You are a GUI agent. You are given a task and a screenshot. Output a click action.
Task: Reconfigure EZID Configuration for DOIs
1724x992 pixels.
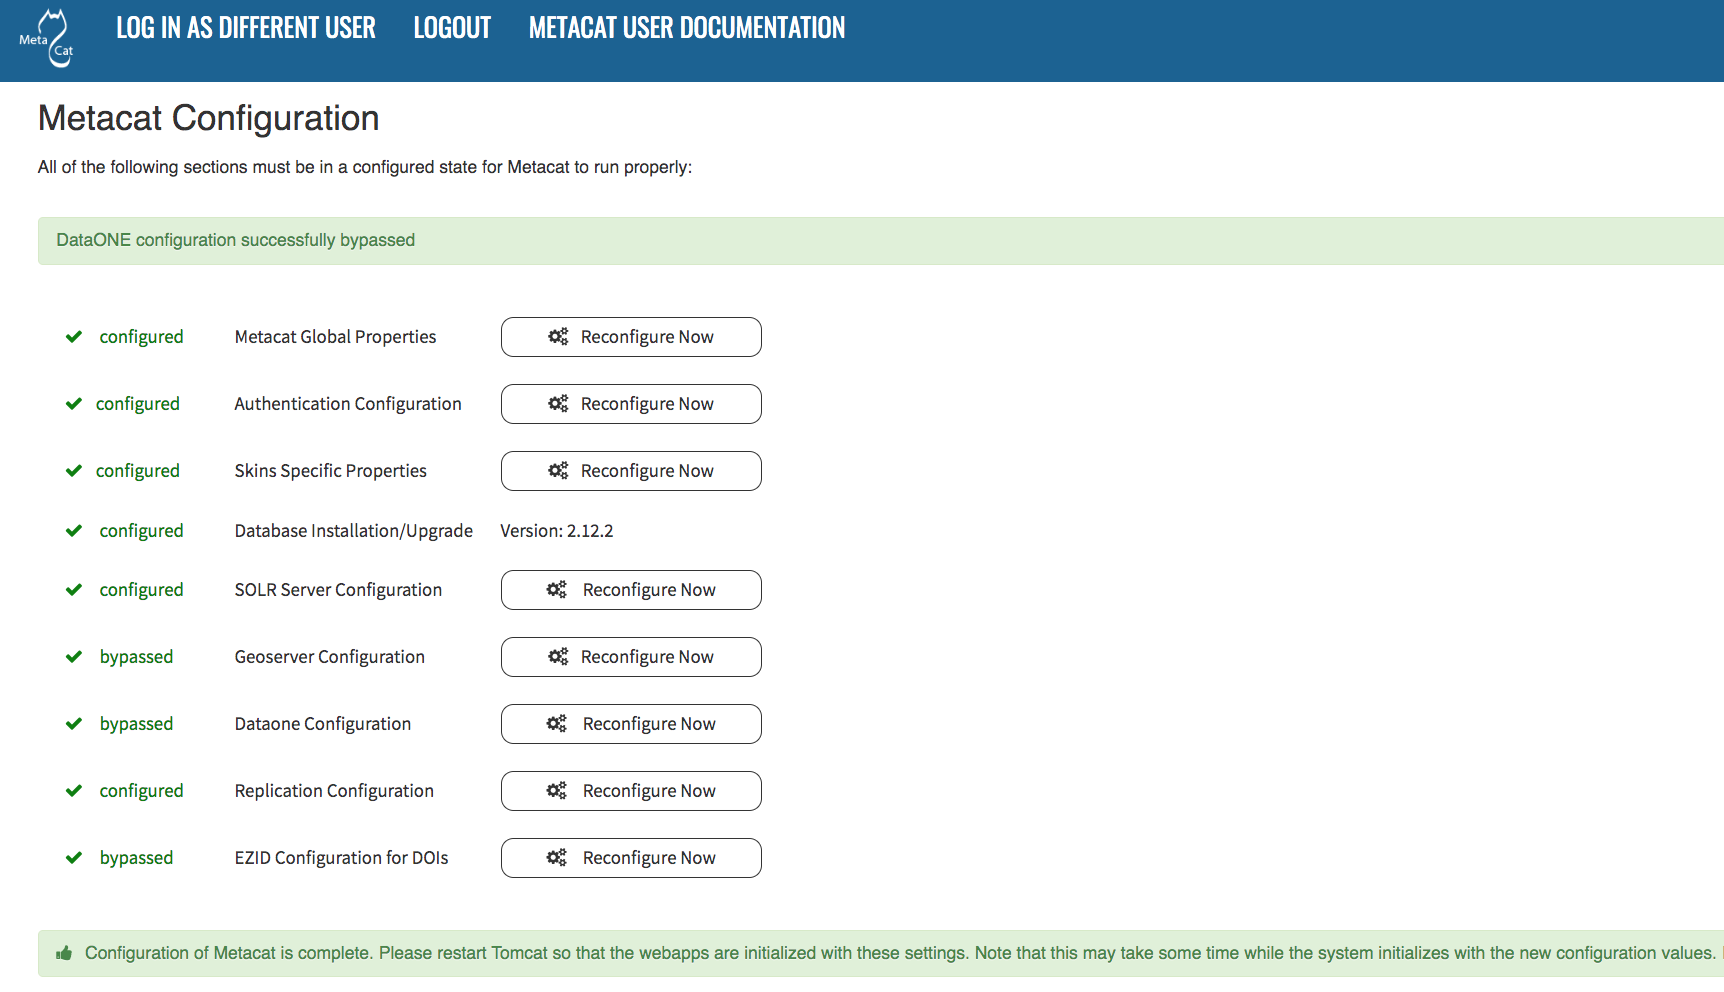631,858
